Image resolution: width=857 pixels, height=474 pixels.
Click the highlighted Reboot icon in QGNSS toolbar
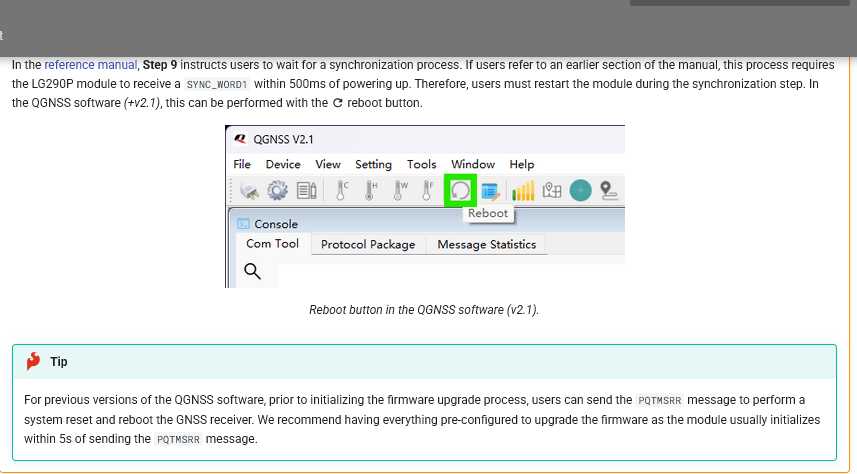(x=460, y=189)
